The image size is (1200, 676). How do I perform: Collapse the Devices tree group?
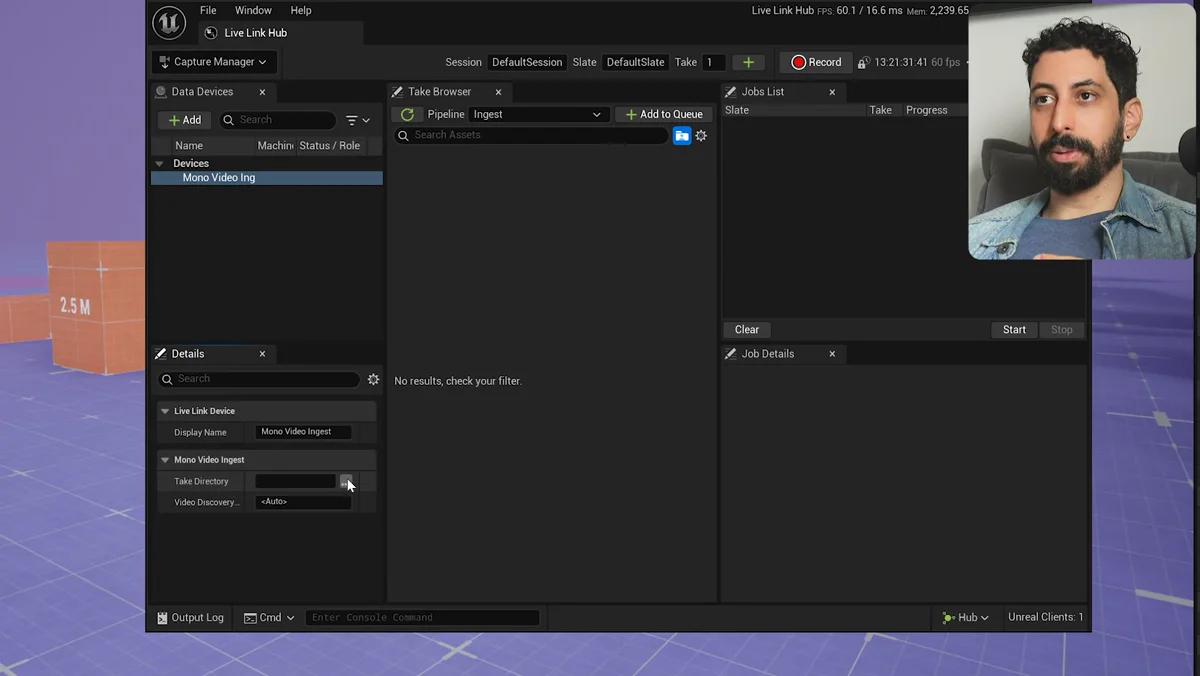click(159, 163)
